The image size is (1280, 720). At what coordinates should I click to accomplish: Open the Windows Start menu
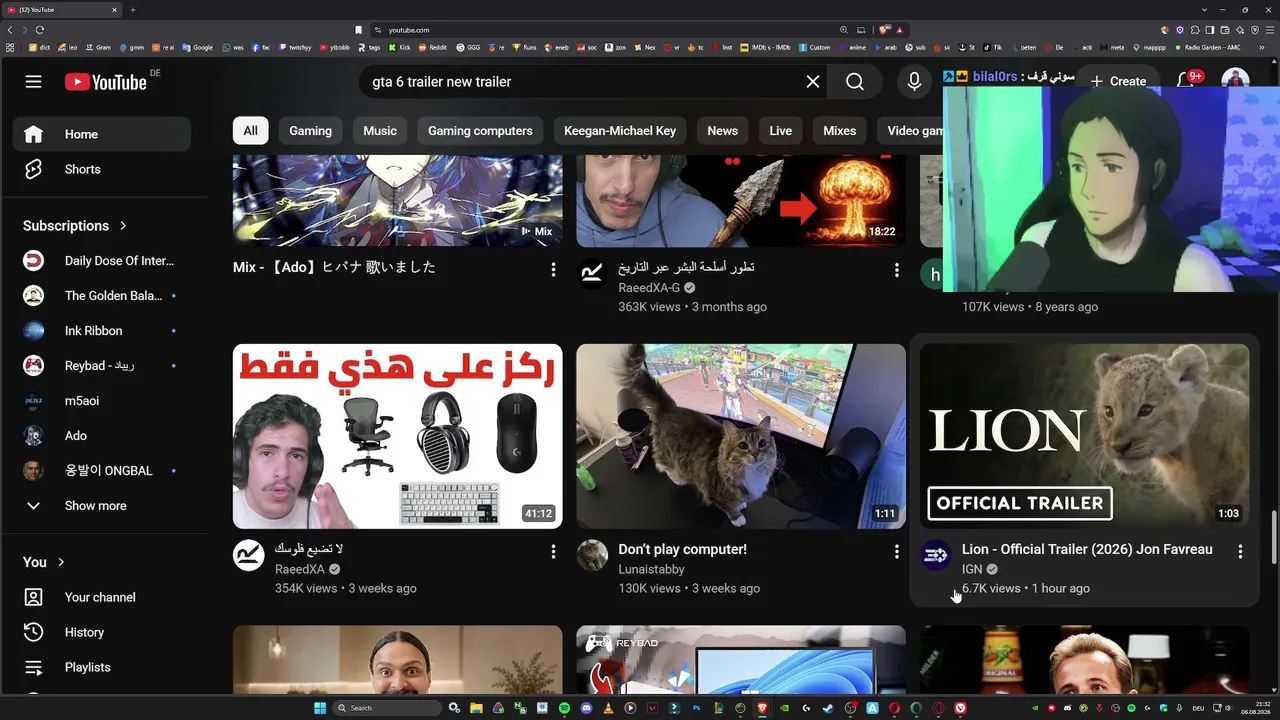pyautogui.click(x=320, y=708)
